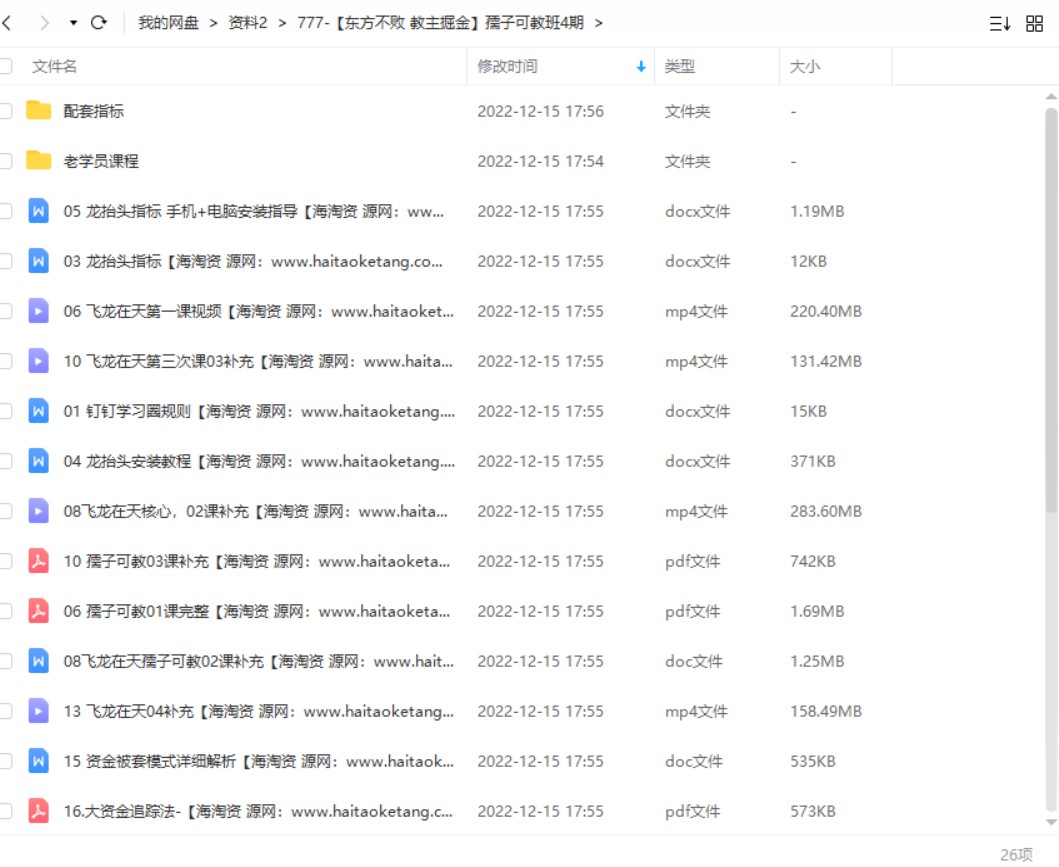Screen dimensions: 1059x867
Task: Check the box for 04 龙抬头安装教程
Action: [x=5, y=461]
